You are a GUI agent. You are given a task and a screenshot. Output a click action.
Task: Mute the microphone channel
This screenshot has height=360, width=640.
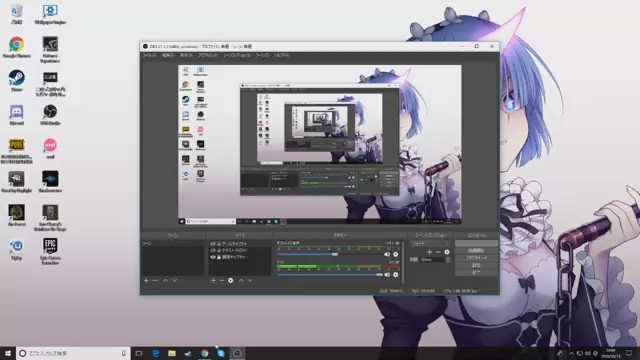[x=387, y=275]
